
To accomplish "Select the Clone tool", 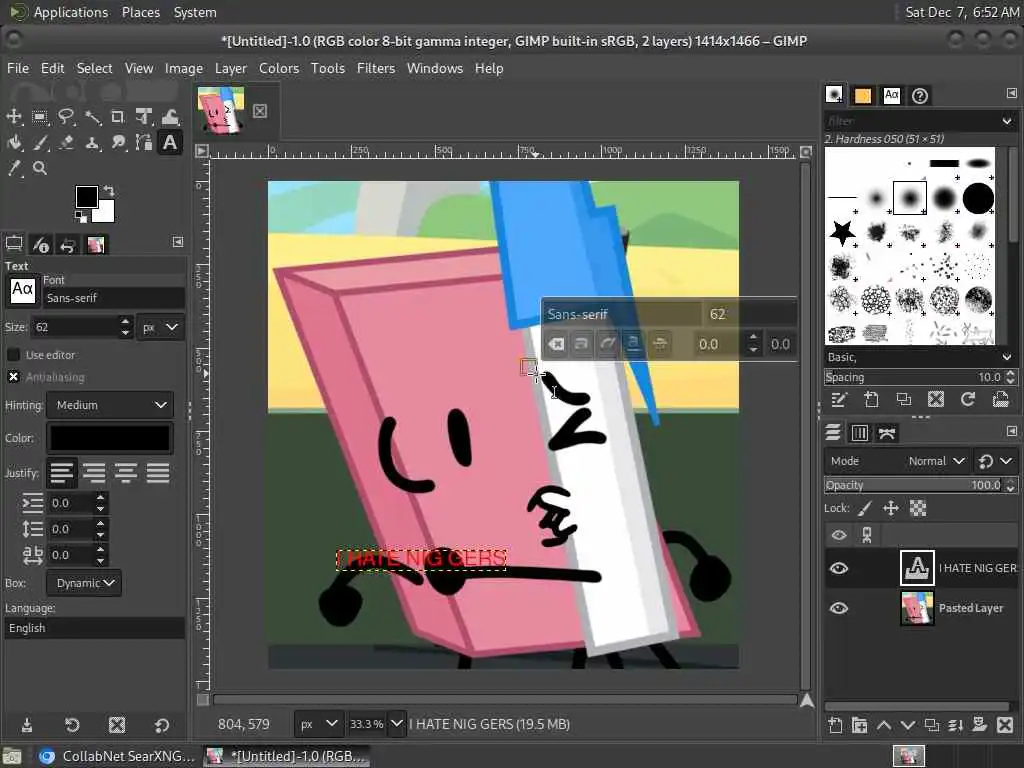I will pyautogui.click(x=92, y=142).
